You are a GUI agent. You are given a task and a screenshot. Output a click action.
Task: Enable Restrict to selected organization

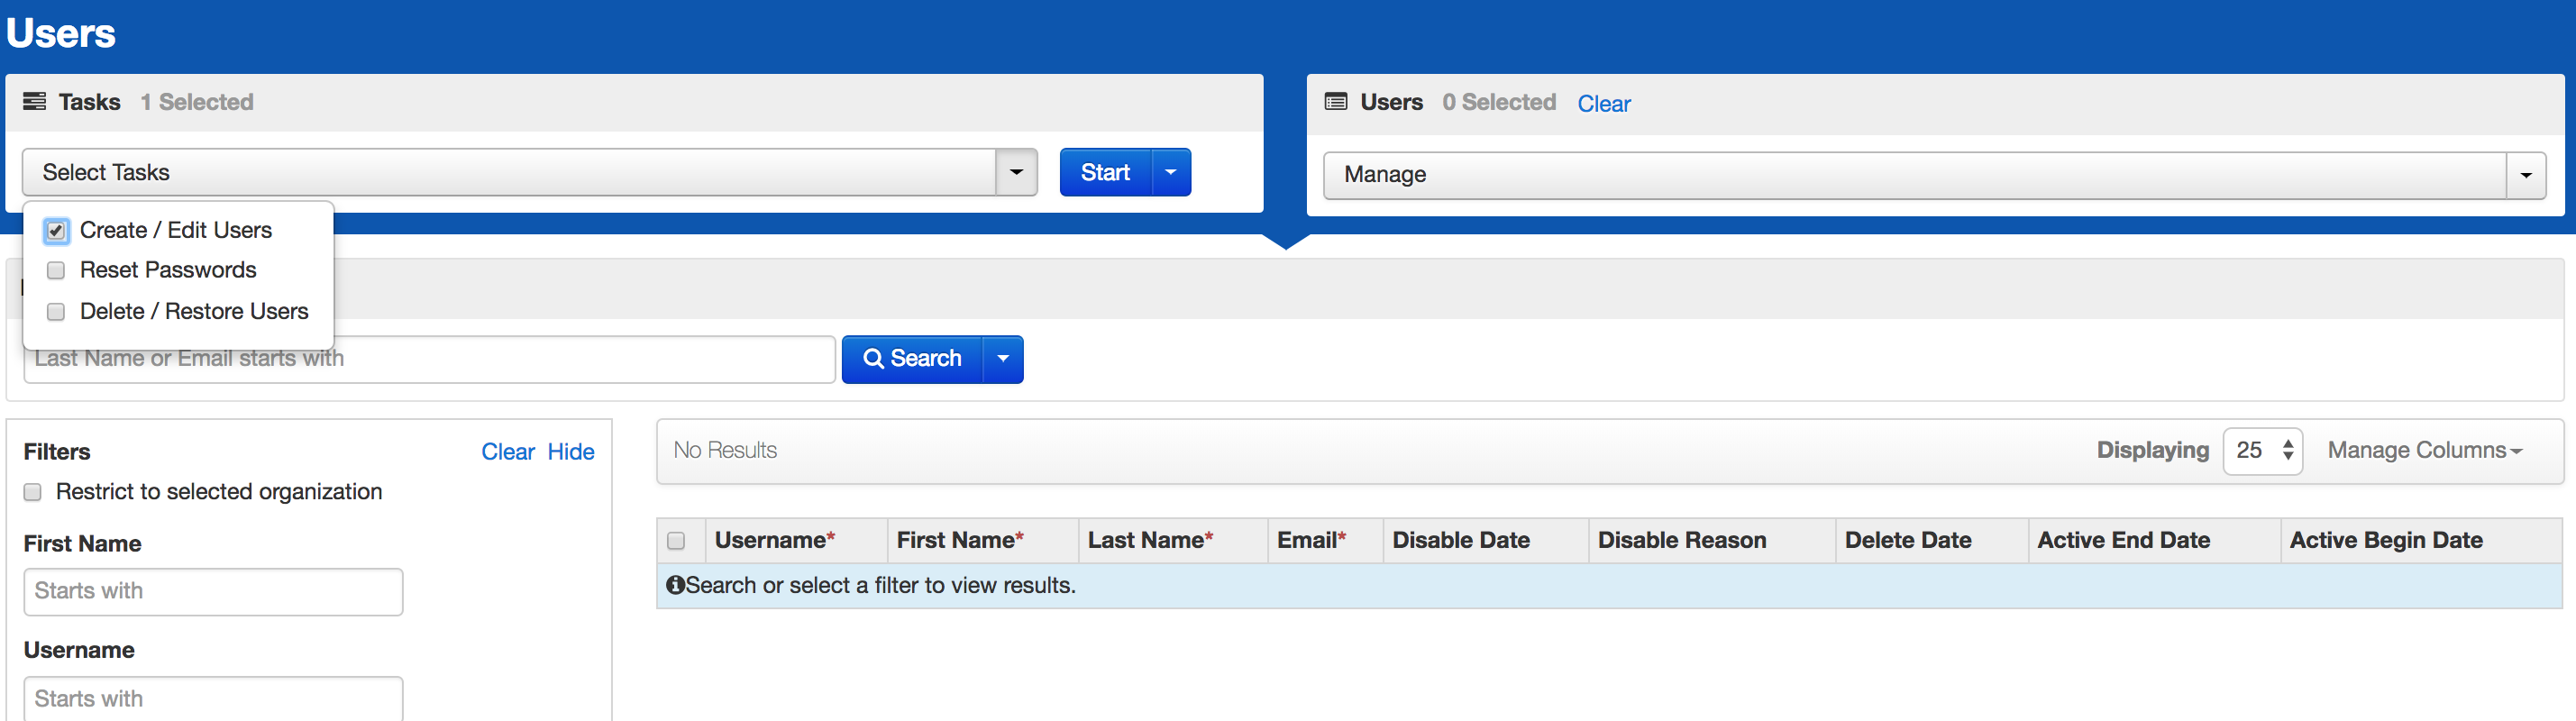(33, 492)
